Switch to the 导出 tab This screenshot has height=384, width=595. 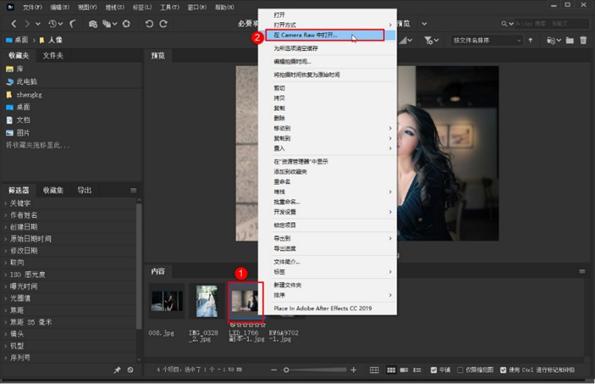[84, 190]
